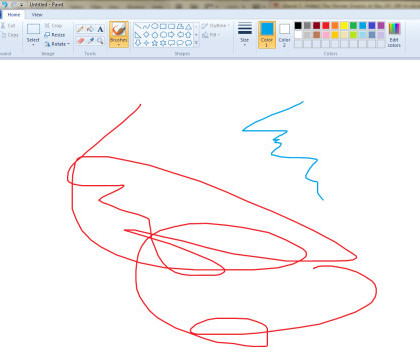
Task: Select the Fill with color bucket tool
Action: [x=90, y=29]
